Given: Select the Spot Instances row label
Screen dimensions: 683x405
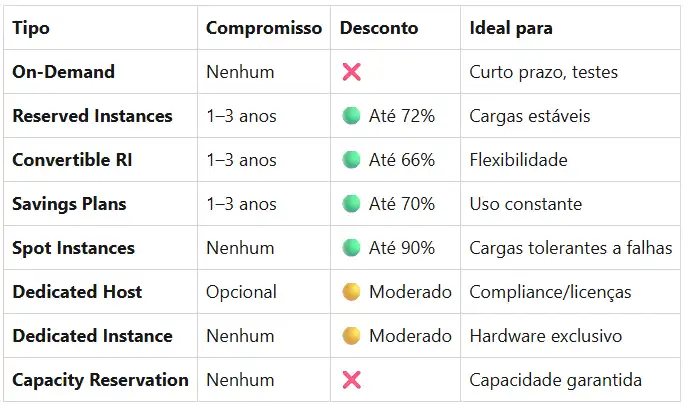Looking at the screenshot, I should click(73, 248).
